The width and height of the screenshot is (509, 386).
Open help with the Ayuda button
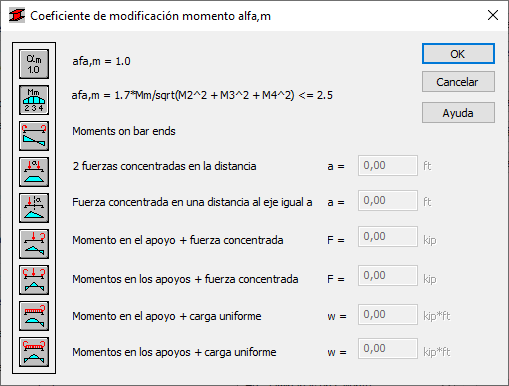[458, 113]
